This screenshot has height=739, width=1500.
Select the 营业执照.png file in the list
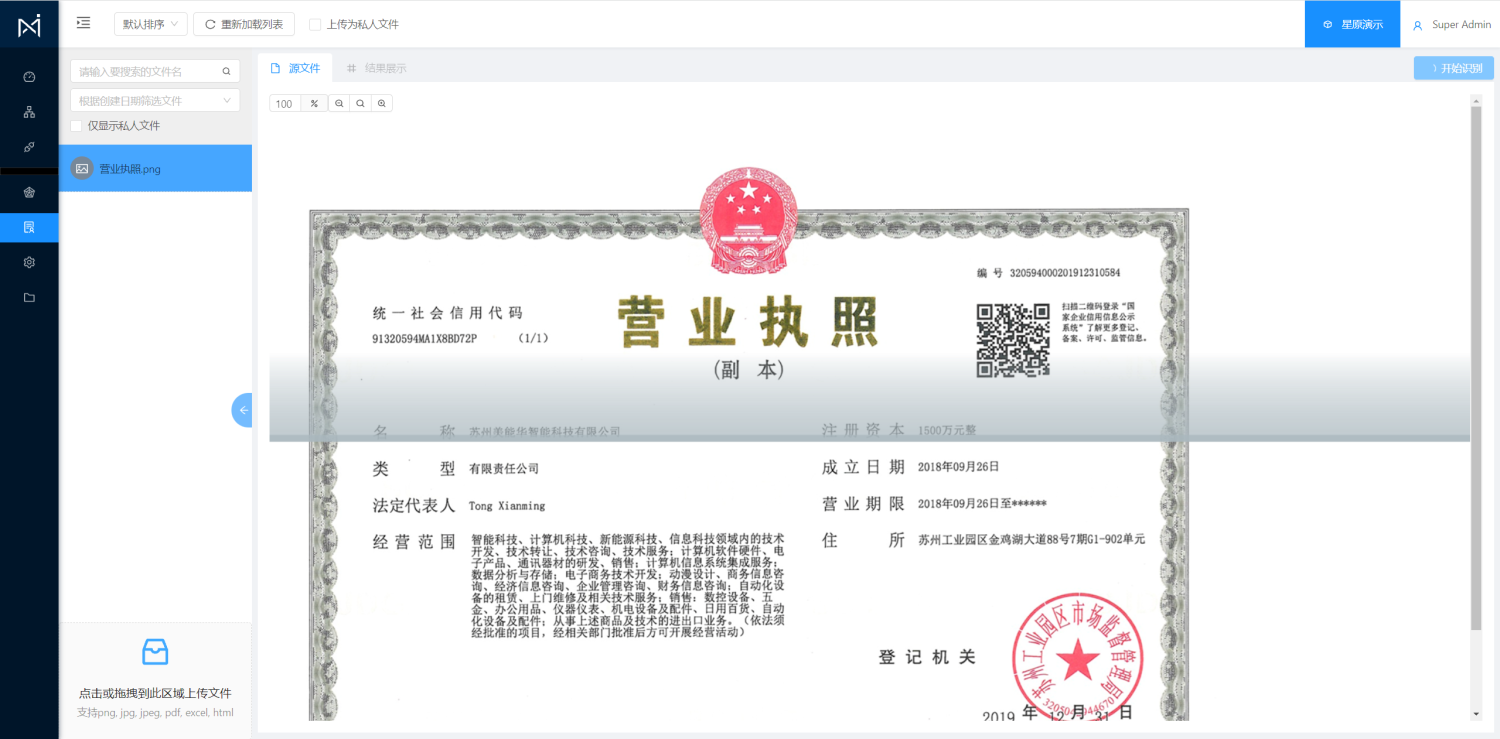[x=155, y=168]
